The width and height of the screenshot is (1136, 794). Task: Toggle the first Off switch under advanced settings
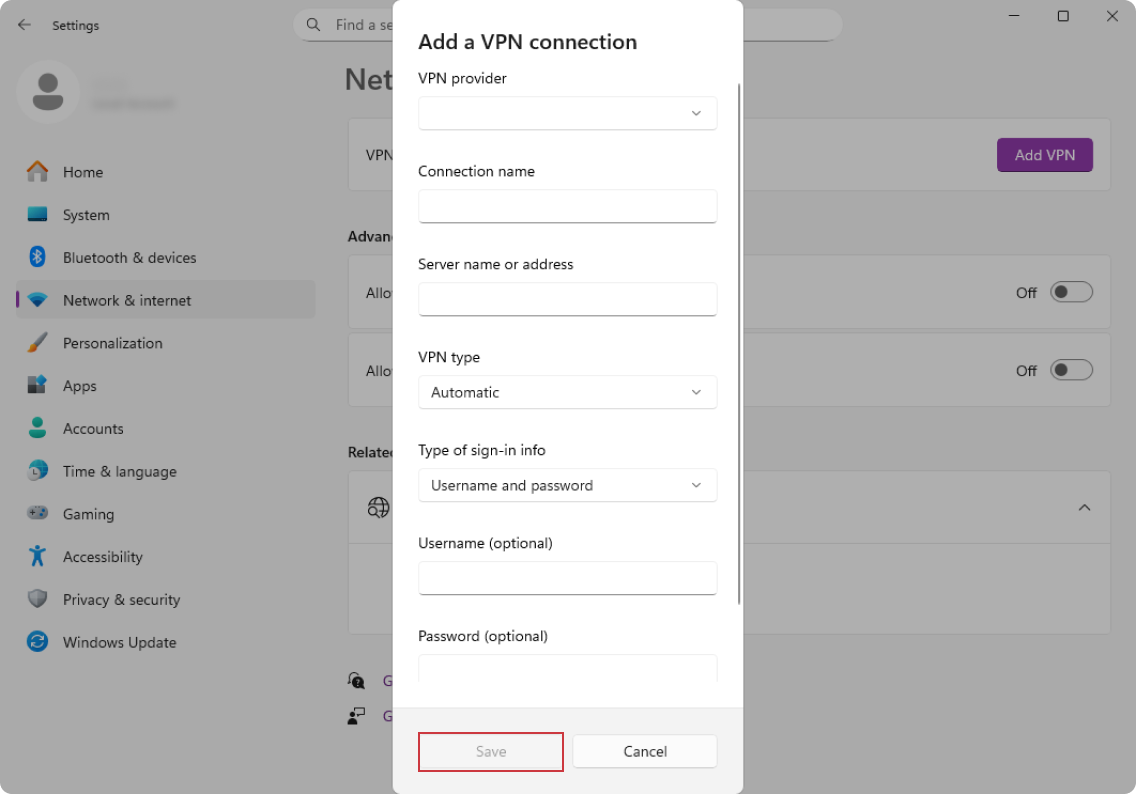[1071, 292]
